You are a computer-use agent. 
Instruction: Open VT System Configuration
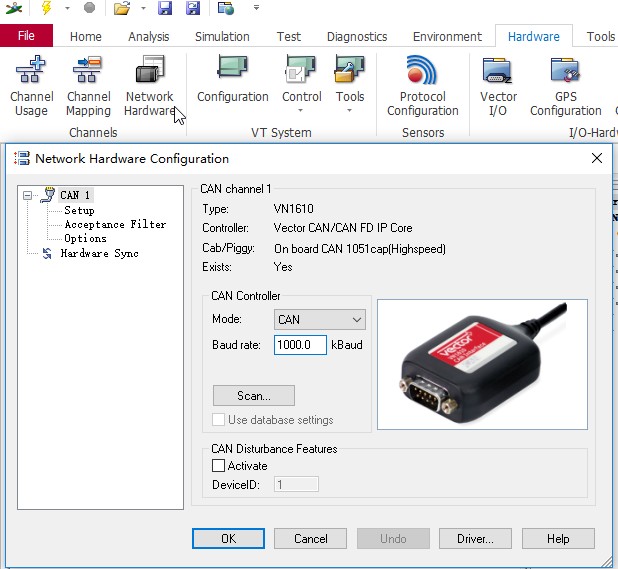(233, 80)
